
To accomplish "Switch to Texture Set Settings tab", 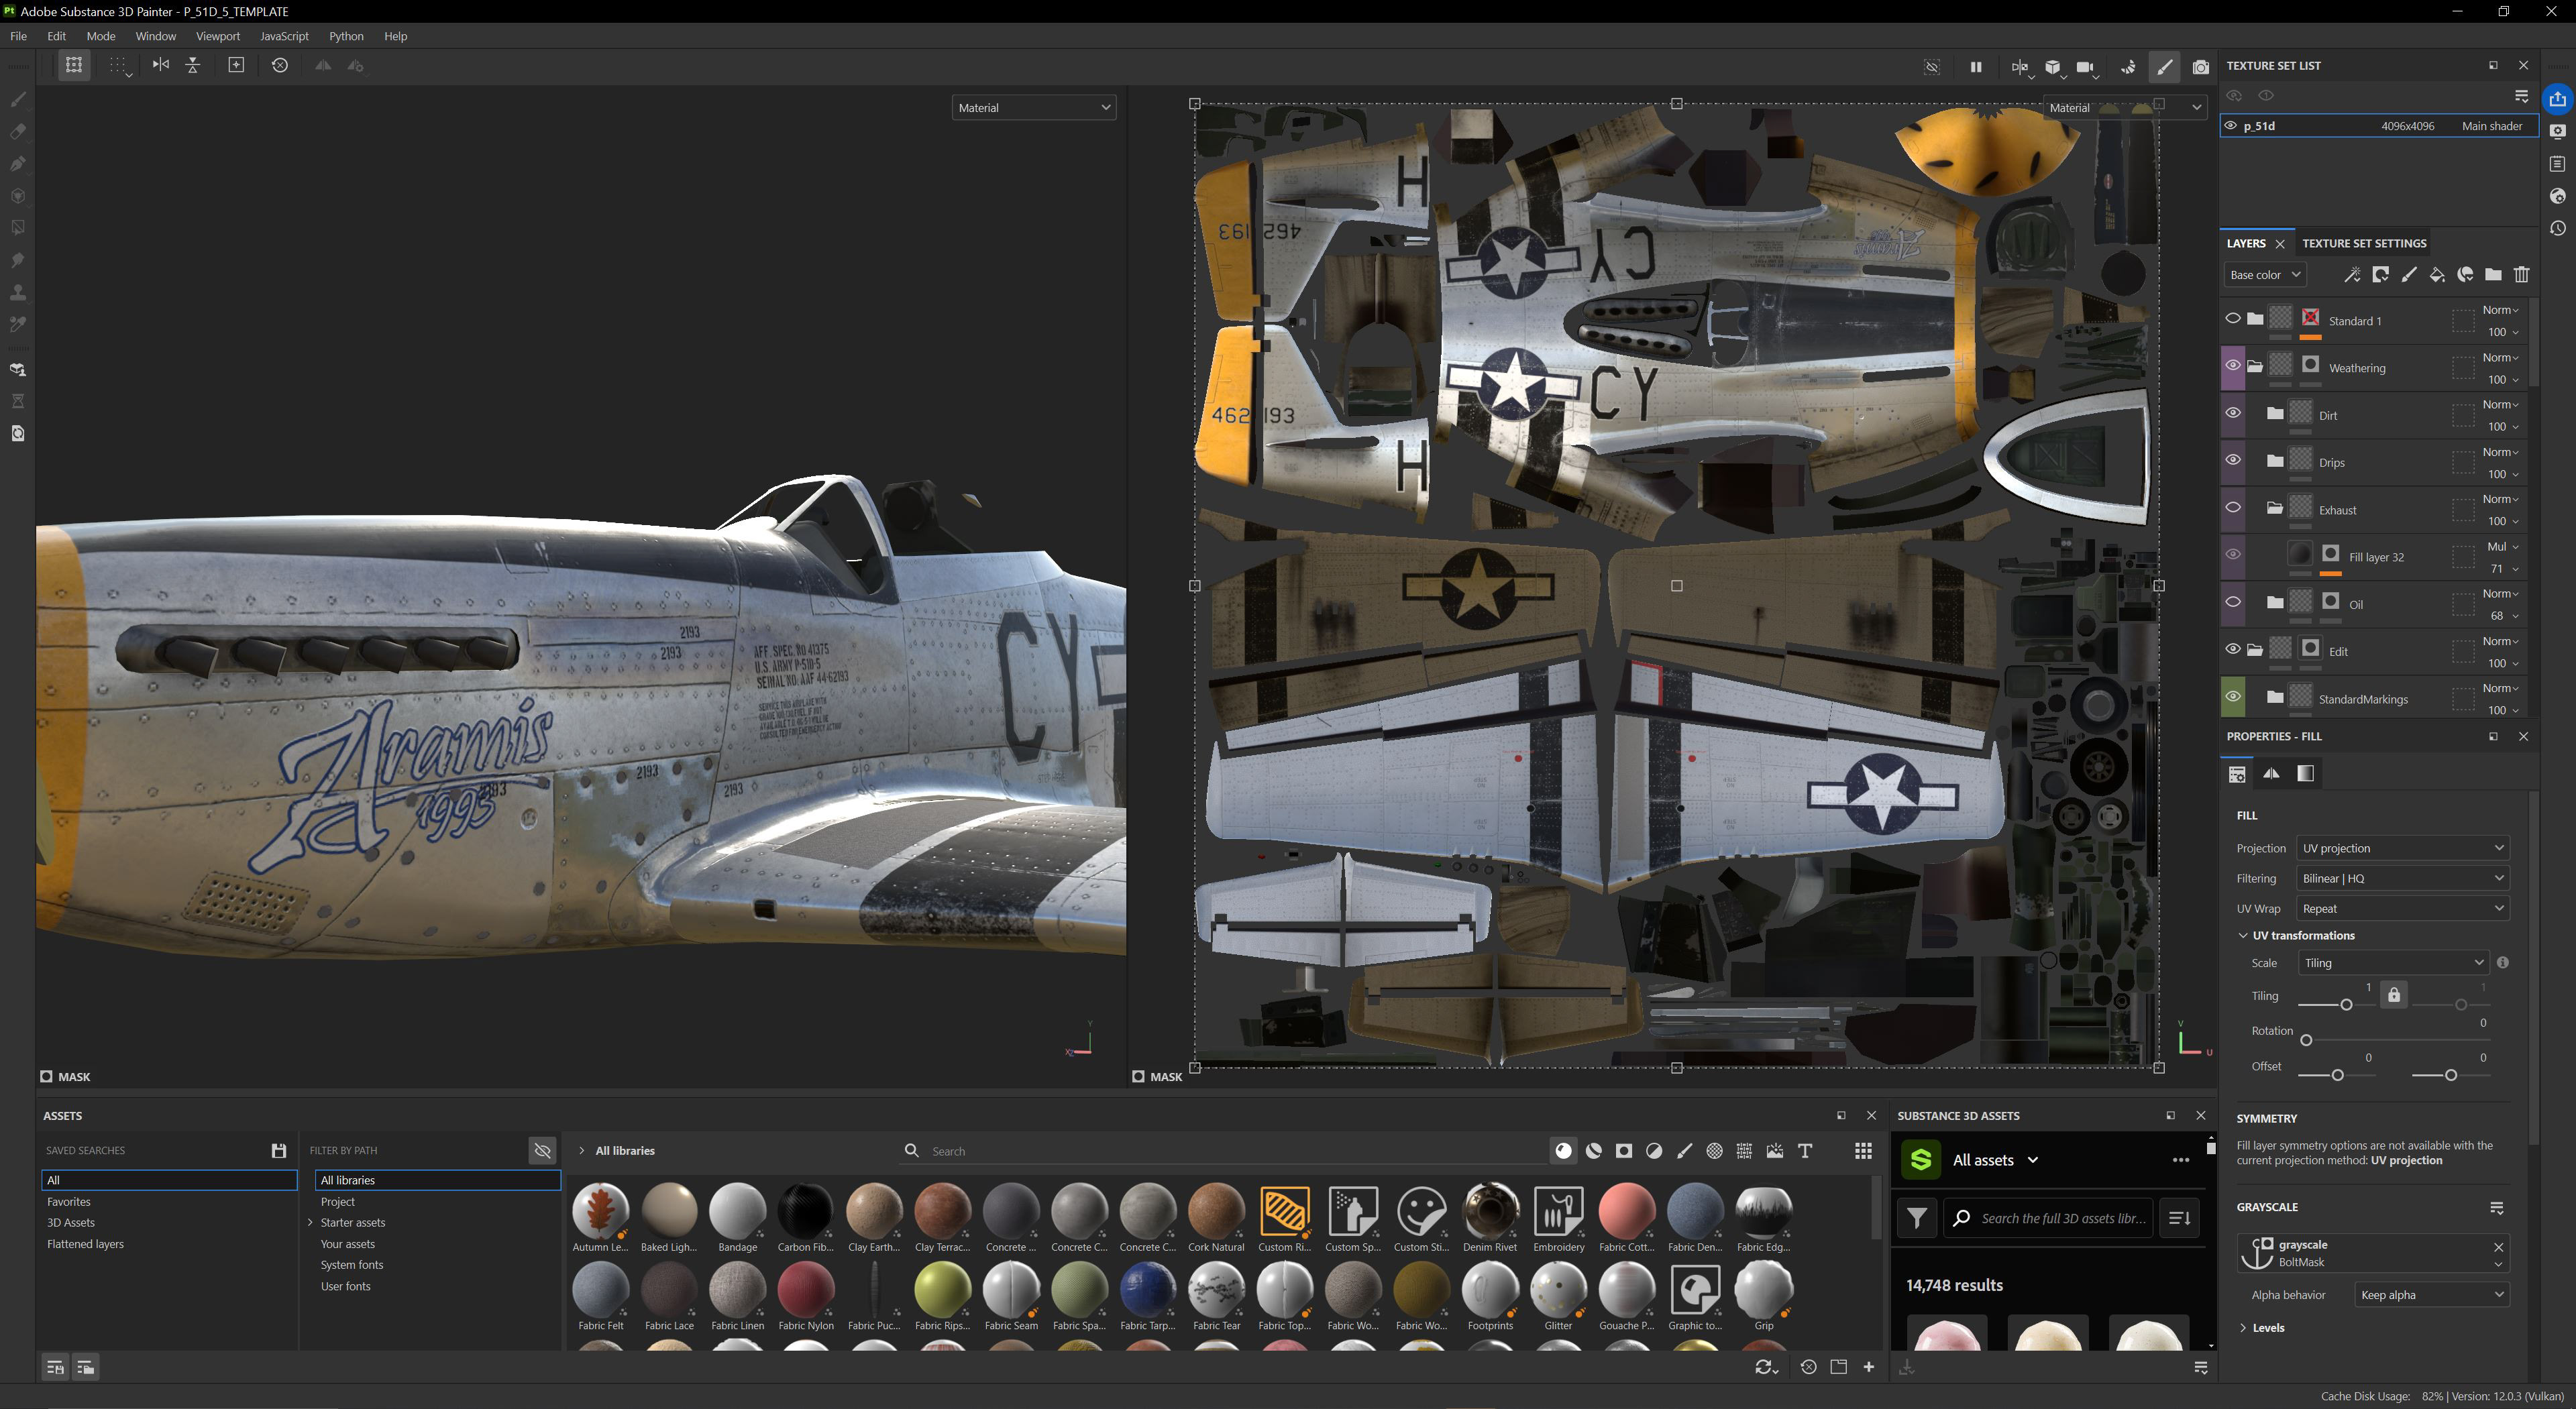I will tap(2364, 243).
